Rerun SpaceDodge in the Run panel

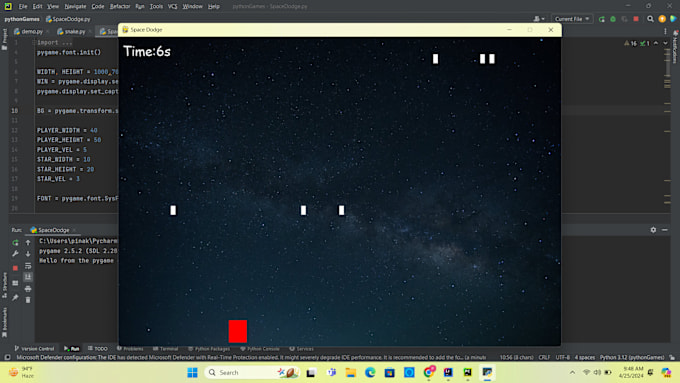pos(15,242)
